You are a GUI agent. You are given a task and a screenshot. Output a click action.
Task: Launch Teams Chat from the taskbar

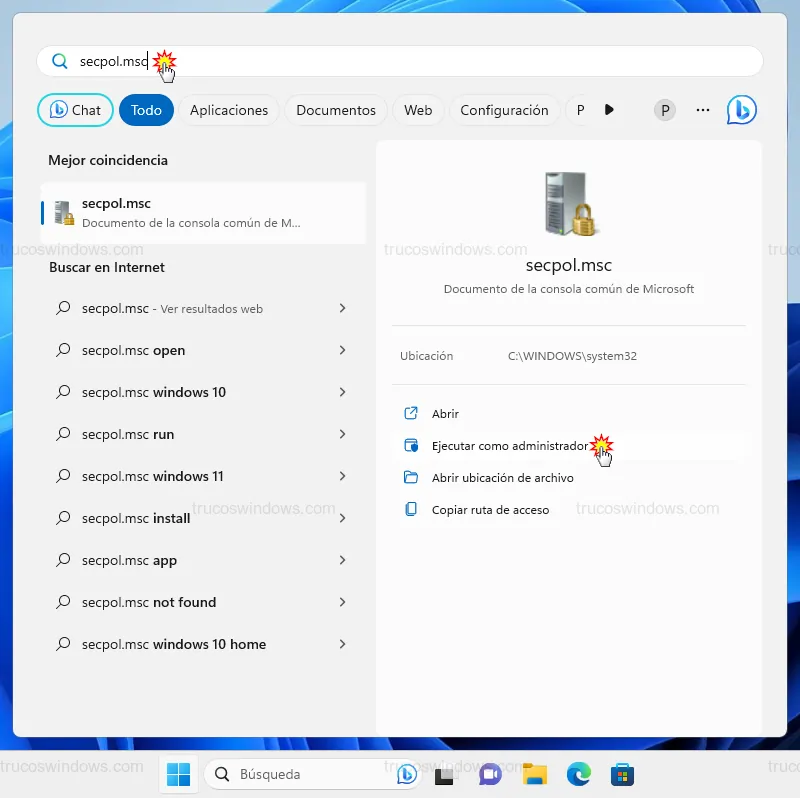[x=490, y=774]
